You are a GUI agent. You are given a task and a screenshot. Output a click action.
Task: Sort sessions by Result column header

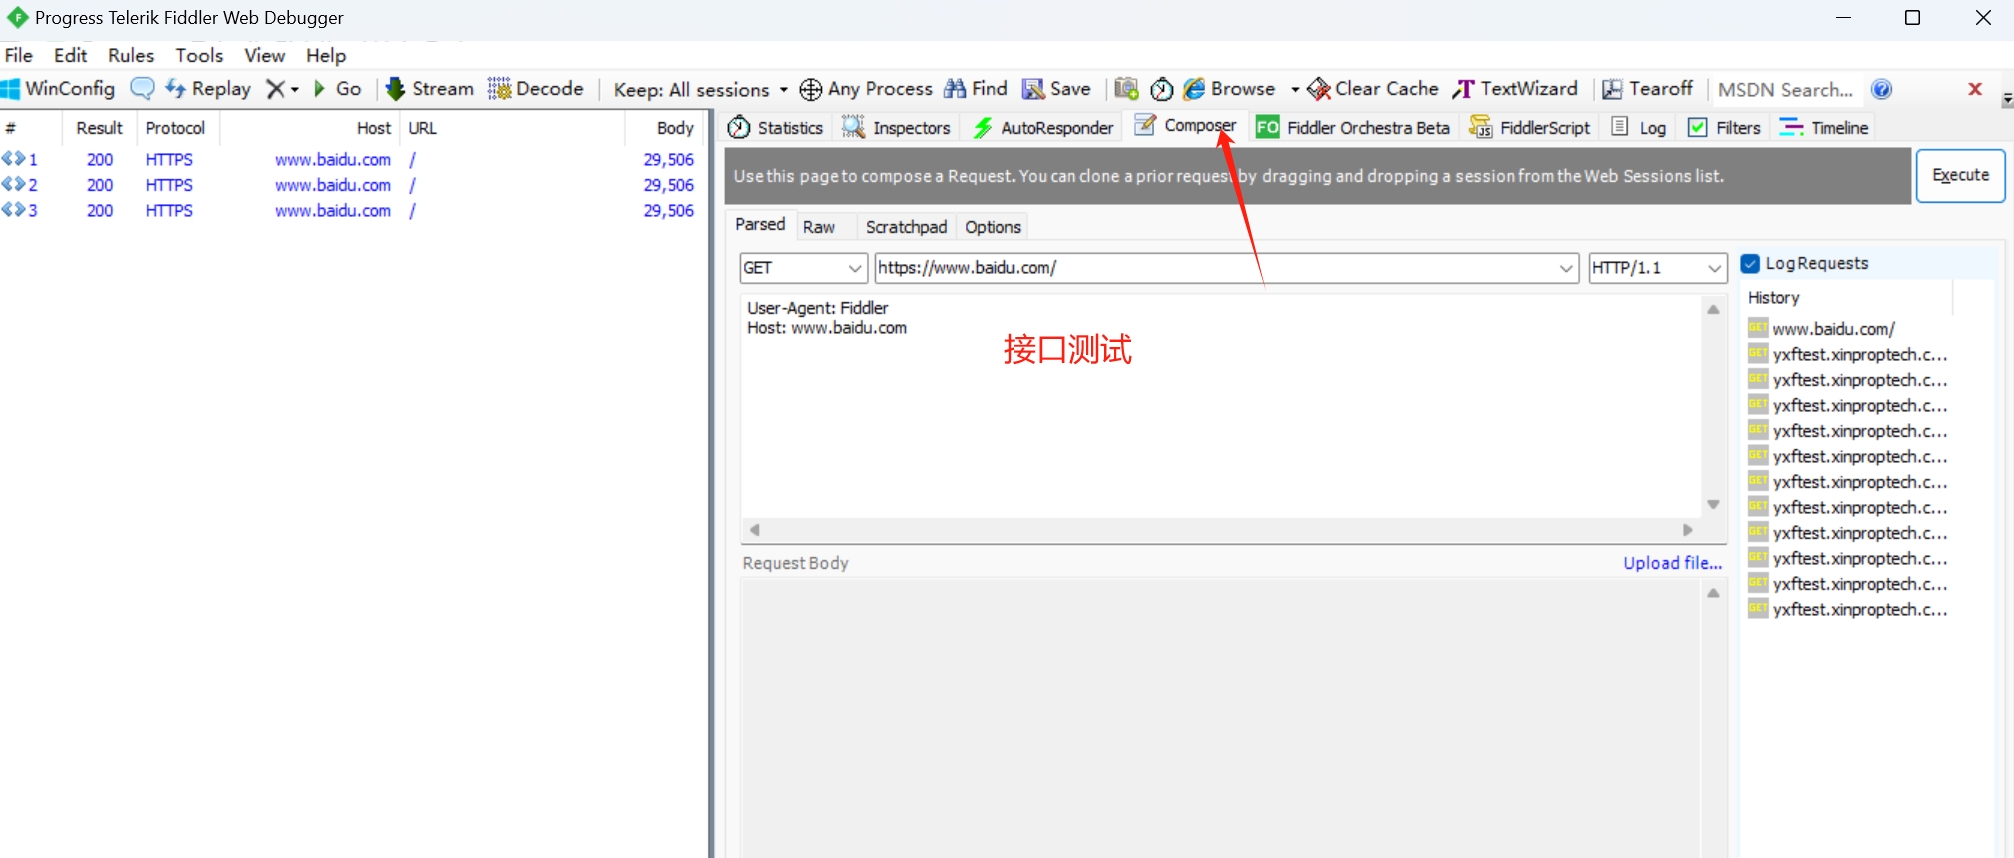click(99, 128)
